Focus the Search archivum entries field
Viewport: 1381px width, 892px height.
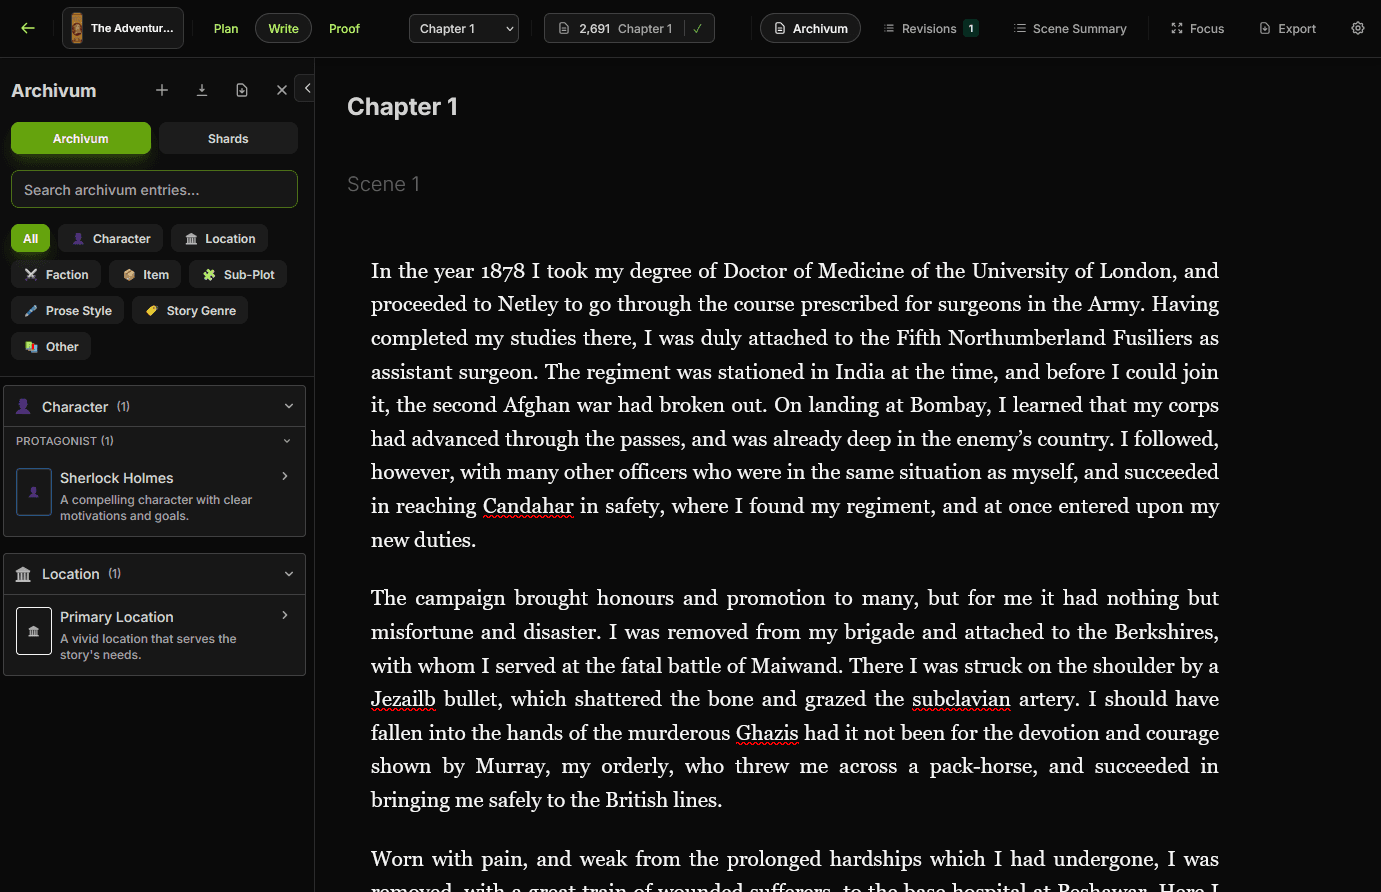(154, 189)
